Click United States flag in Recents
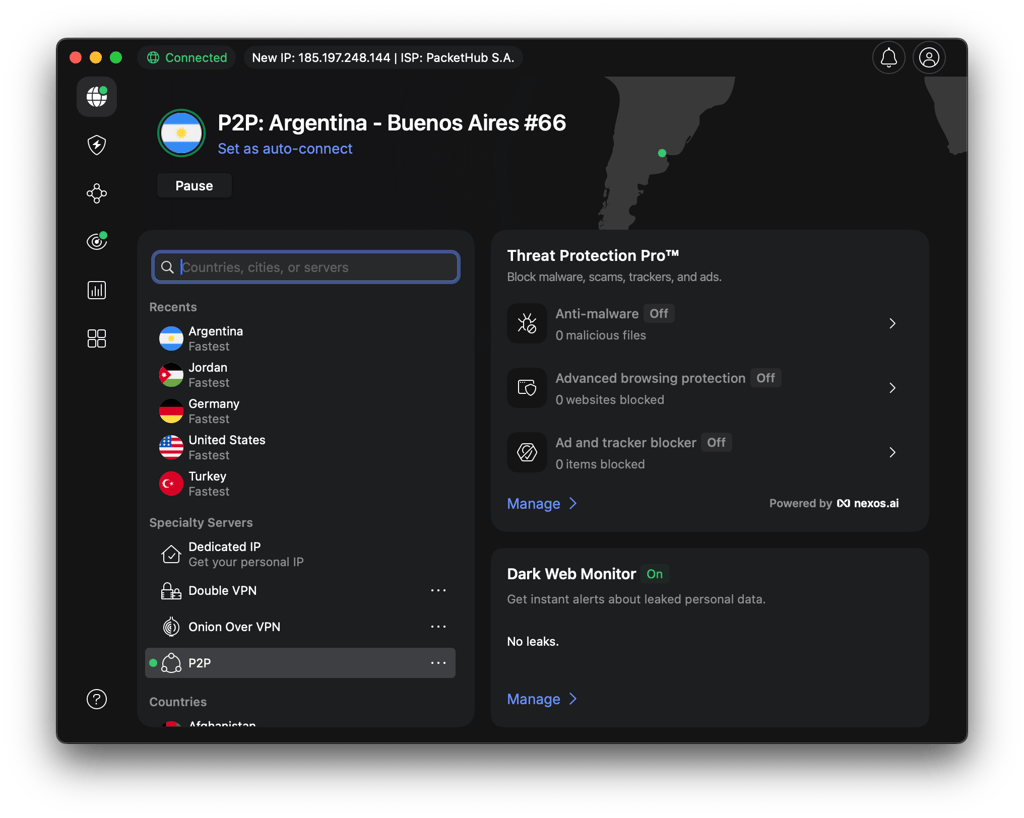Viewport: 1024px width, 818px height. click(171, 447)
